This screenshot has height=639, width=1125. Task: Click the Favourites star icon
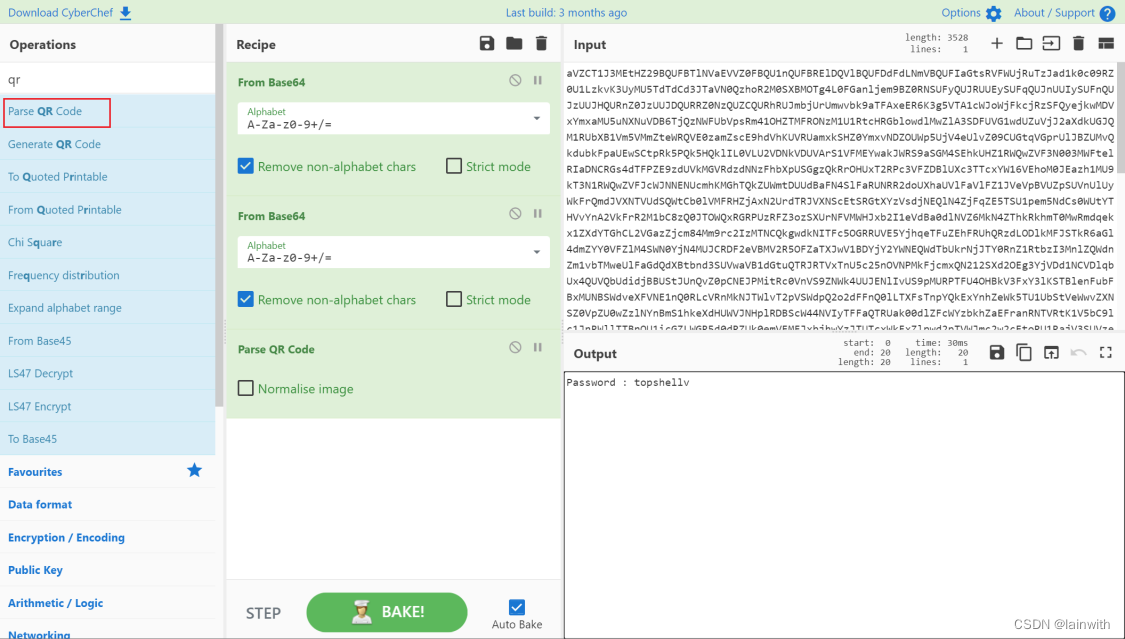coord(194,470)
